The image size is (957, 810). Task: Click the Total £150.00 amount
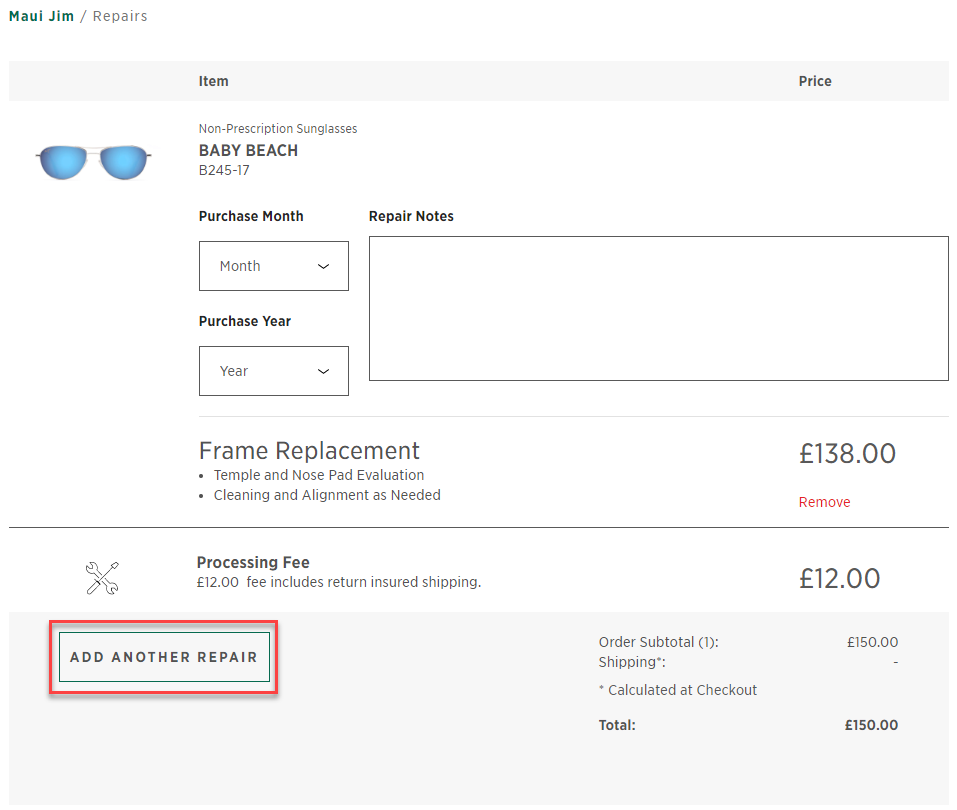click(871, 725)
